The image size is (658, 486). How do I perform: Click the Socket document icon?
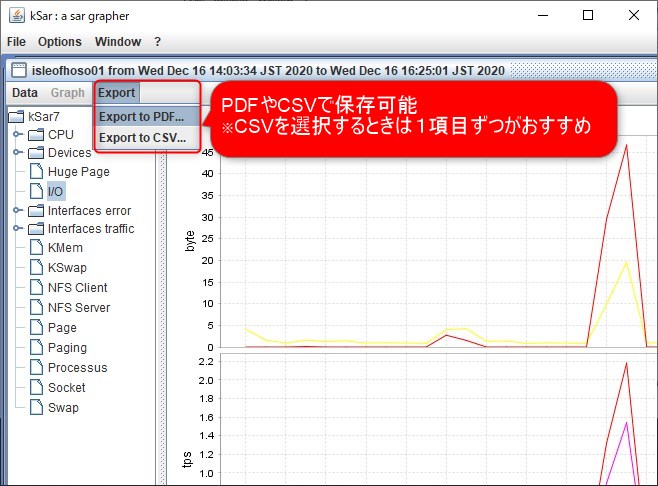coord(37,387)
